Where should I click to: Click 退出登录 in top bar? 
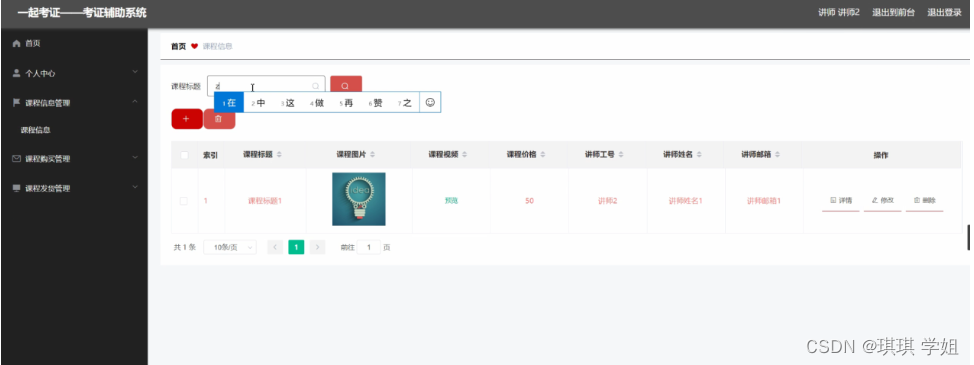point(944,12)
